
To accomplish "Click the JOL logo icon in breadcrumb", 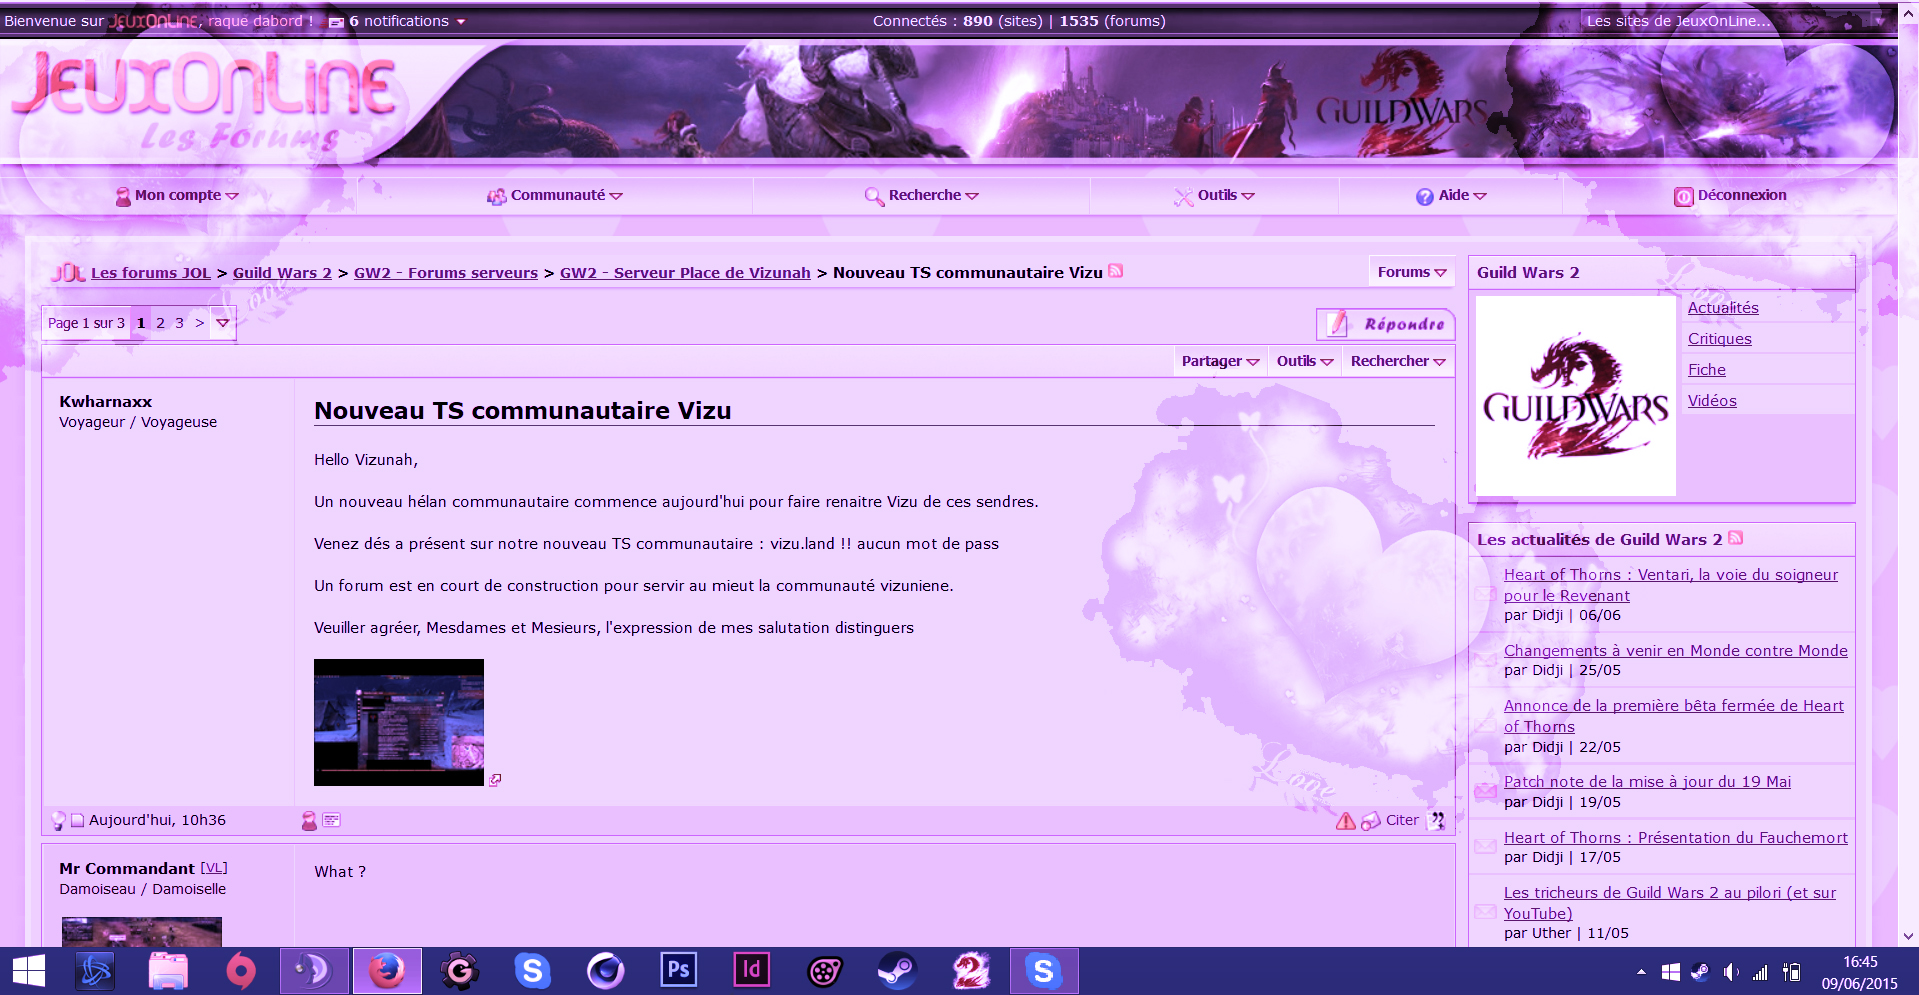I will click(68, 272).
